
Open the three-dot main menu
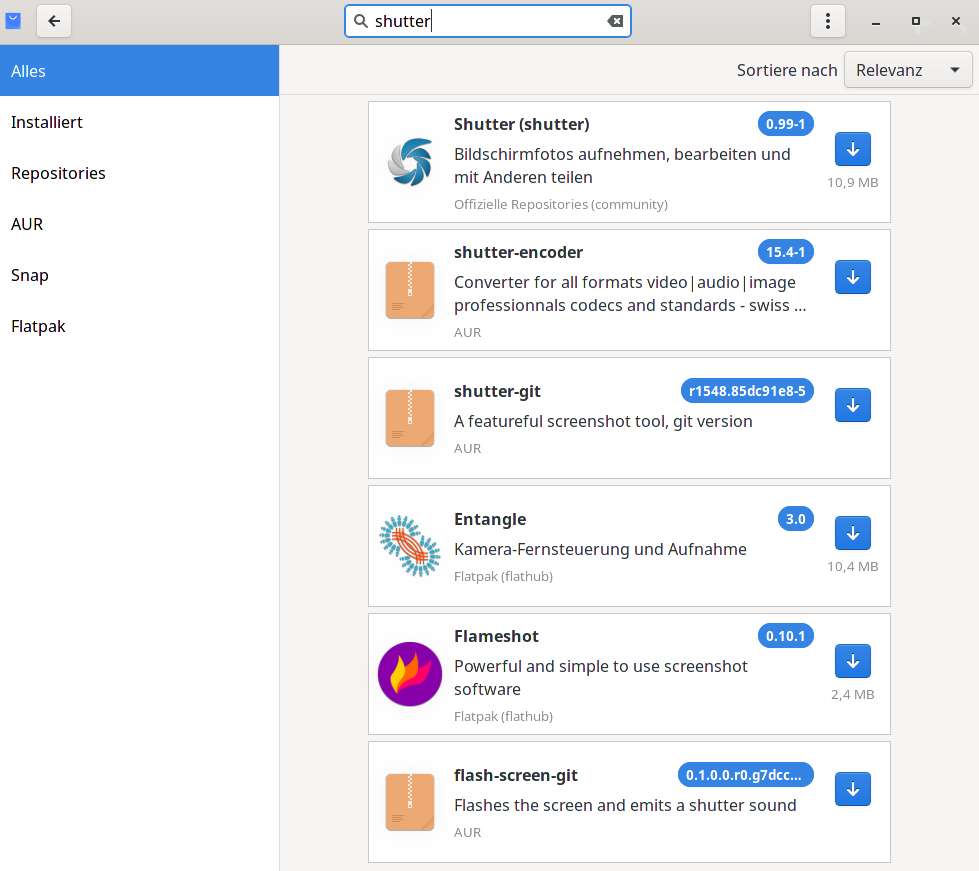[827, 21]
